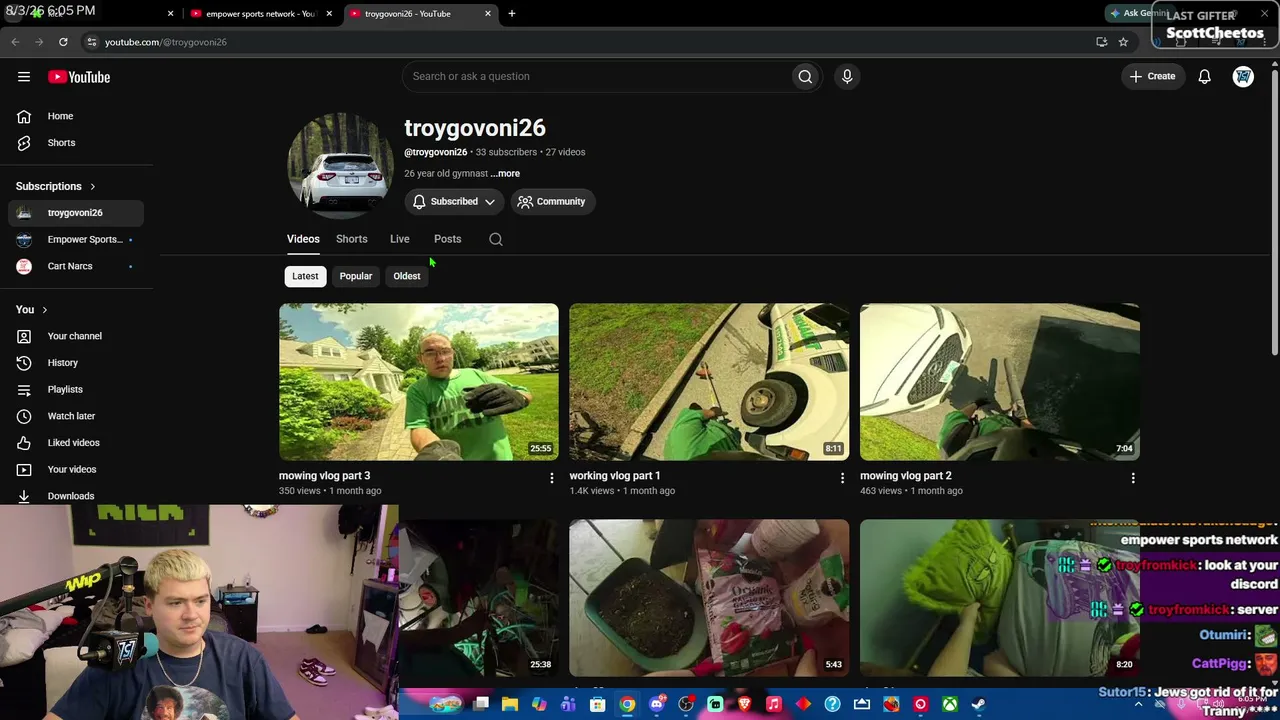Switch to the Videos tab
Image resolution: width=1280 pixels, height=720 pixels.
(303, 239)
